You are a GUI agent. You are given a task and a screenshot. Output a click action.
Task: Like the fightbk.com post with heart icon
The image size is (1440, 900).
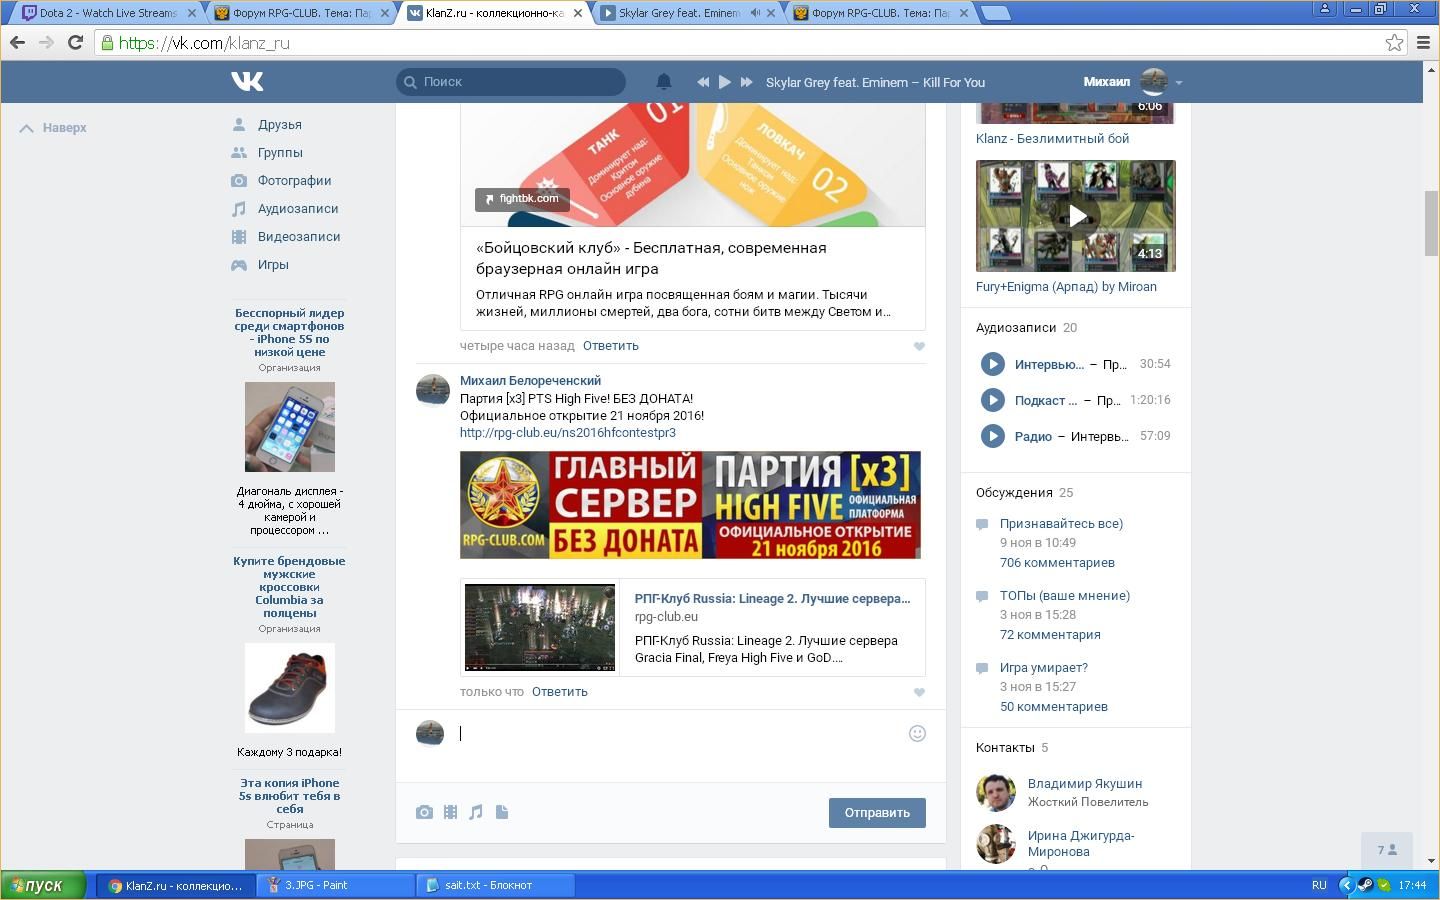point(919,346)
